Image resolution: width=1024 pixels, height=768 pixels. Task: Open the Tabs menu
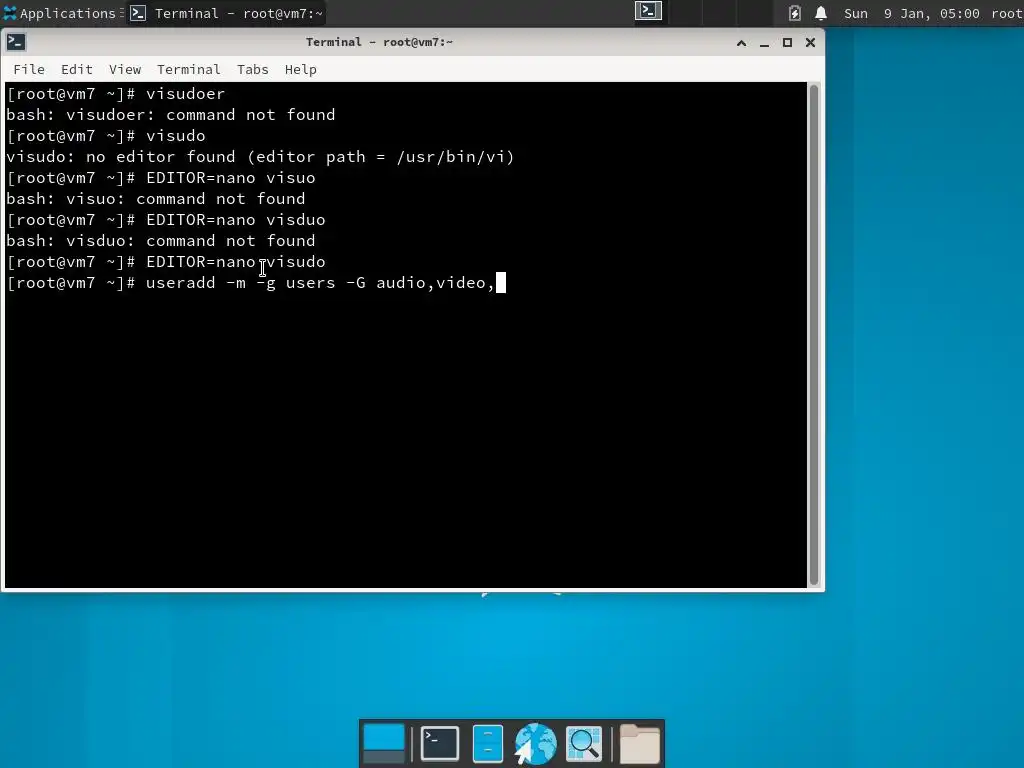[253, 69]
